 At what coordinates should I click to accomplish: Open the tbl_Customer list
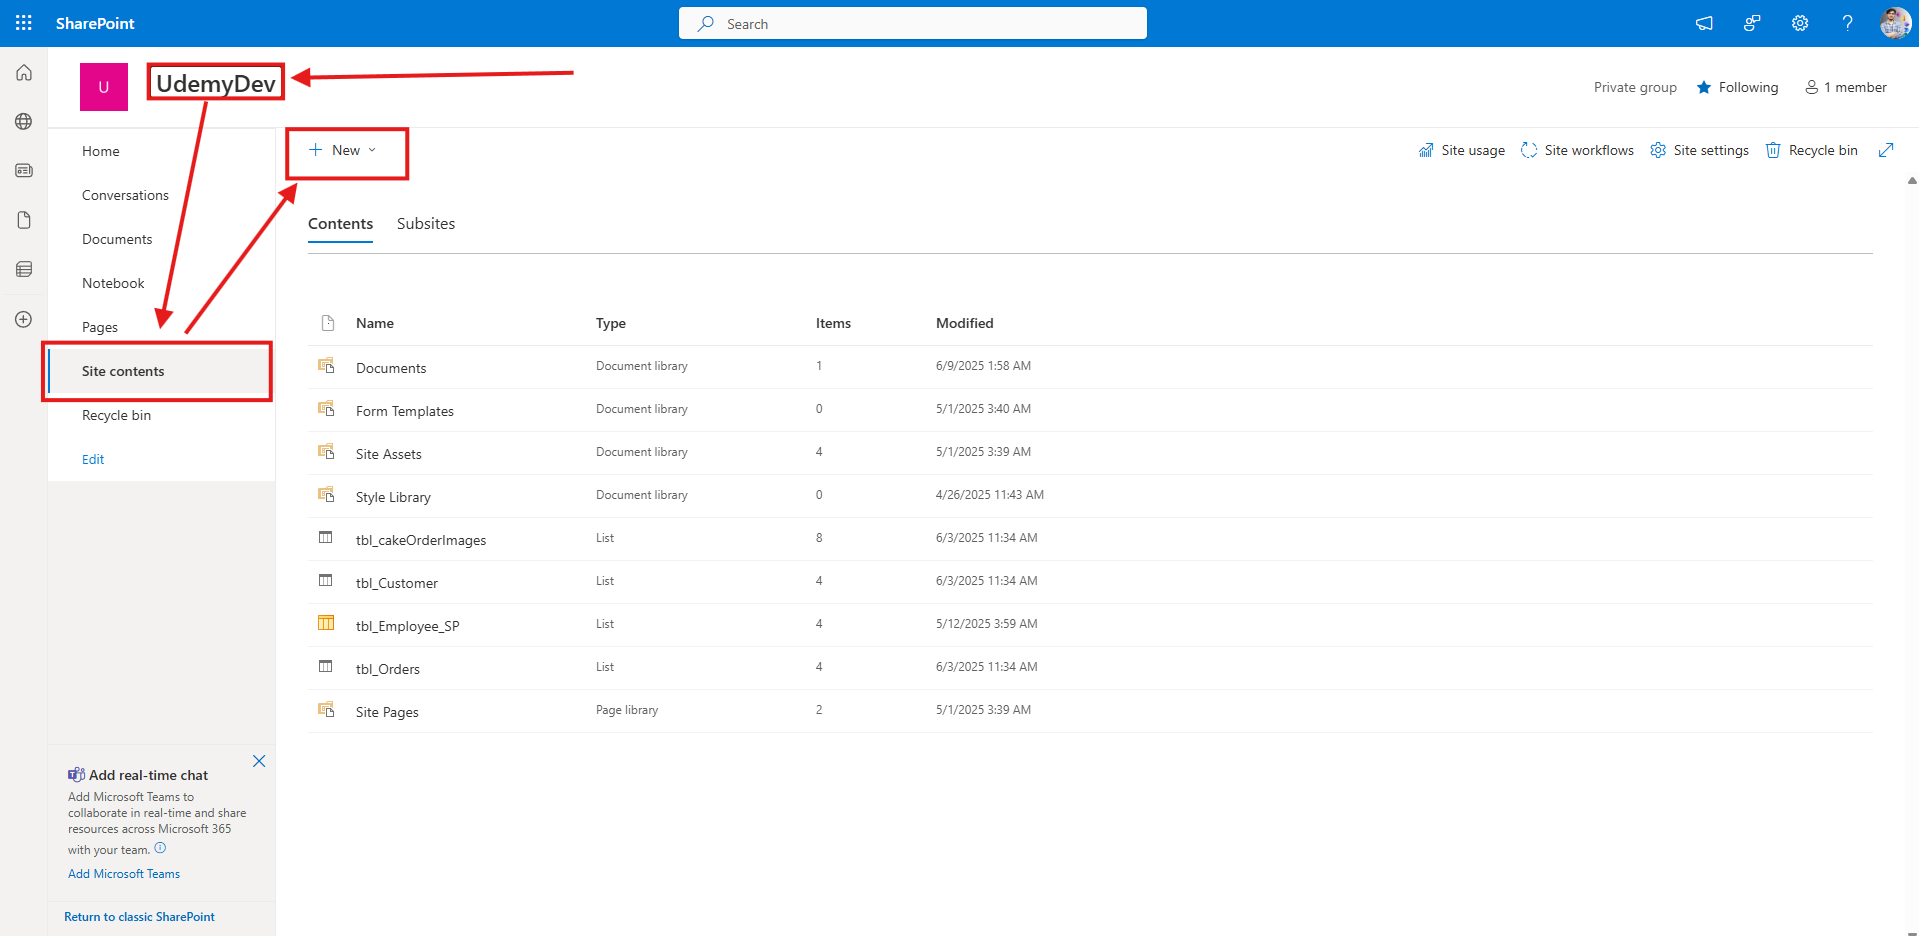[x=397, y=583]
